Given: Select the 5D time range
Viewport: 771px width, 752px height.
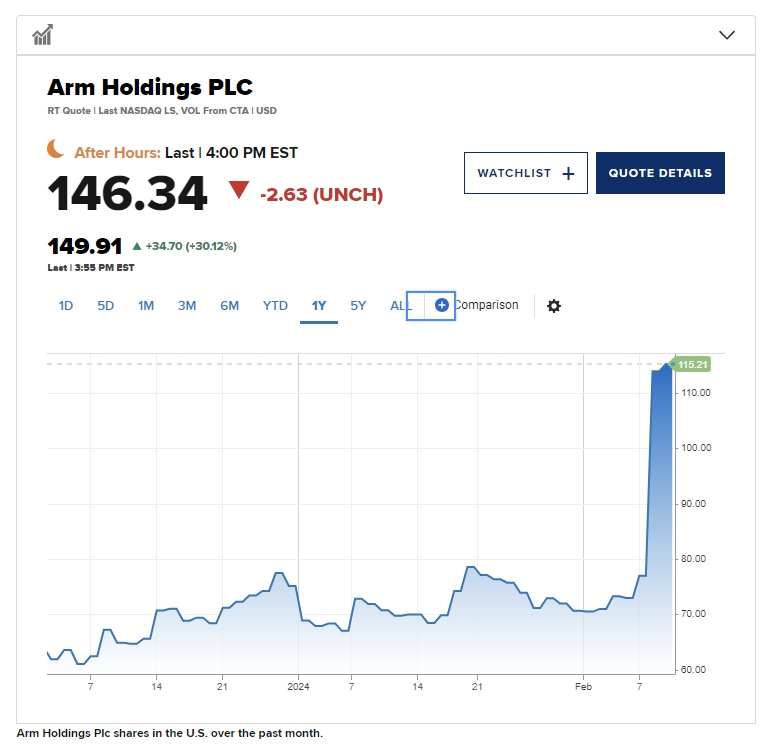Looking at the screenshot, I should click(106, 306).
